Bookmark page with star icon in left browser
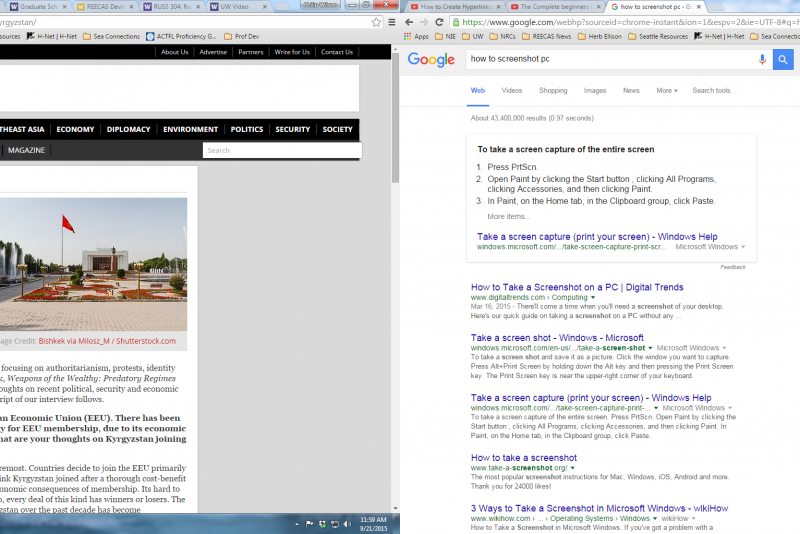The height and width of the screenshot is (534, 800). [376, 22]
